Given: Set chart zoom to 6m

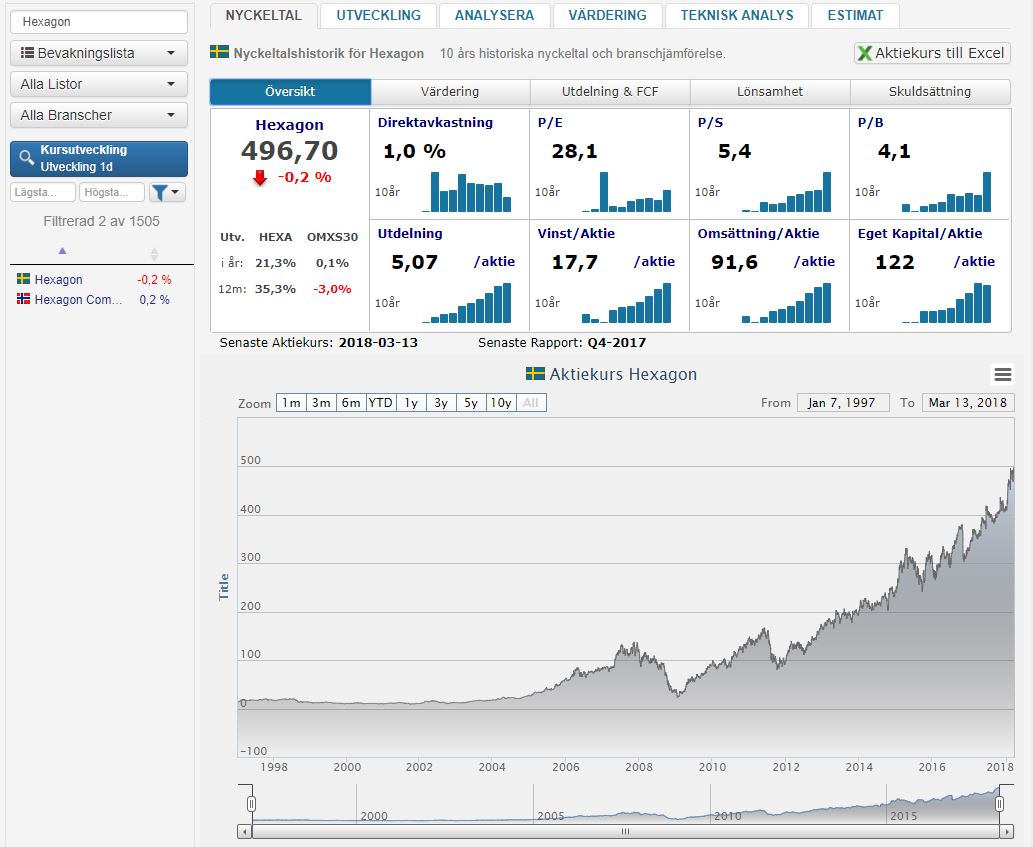Looking at the screenshot, I should tap(350, 402).
